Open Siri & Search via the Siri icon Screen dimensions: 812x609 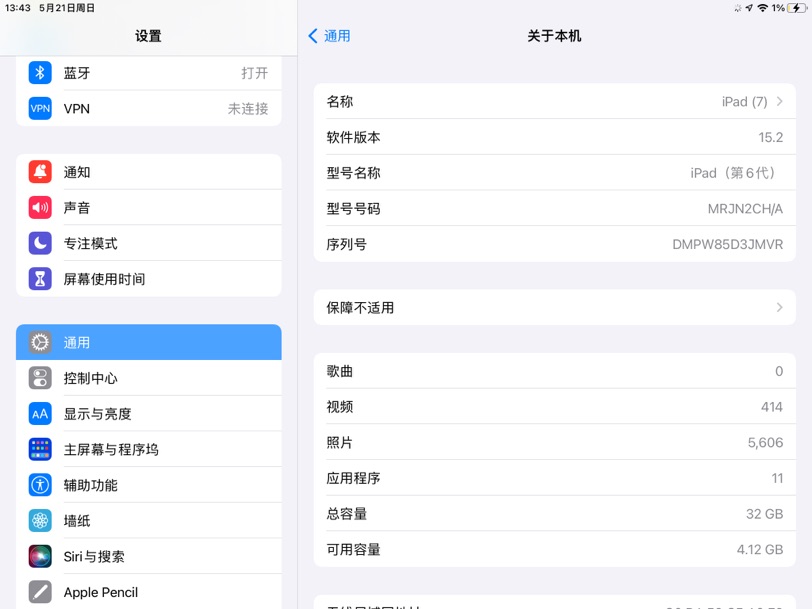point(40,557)
